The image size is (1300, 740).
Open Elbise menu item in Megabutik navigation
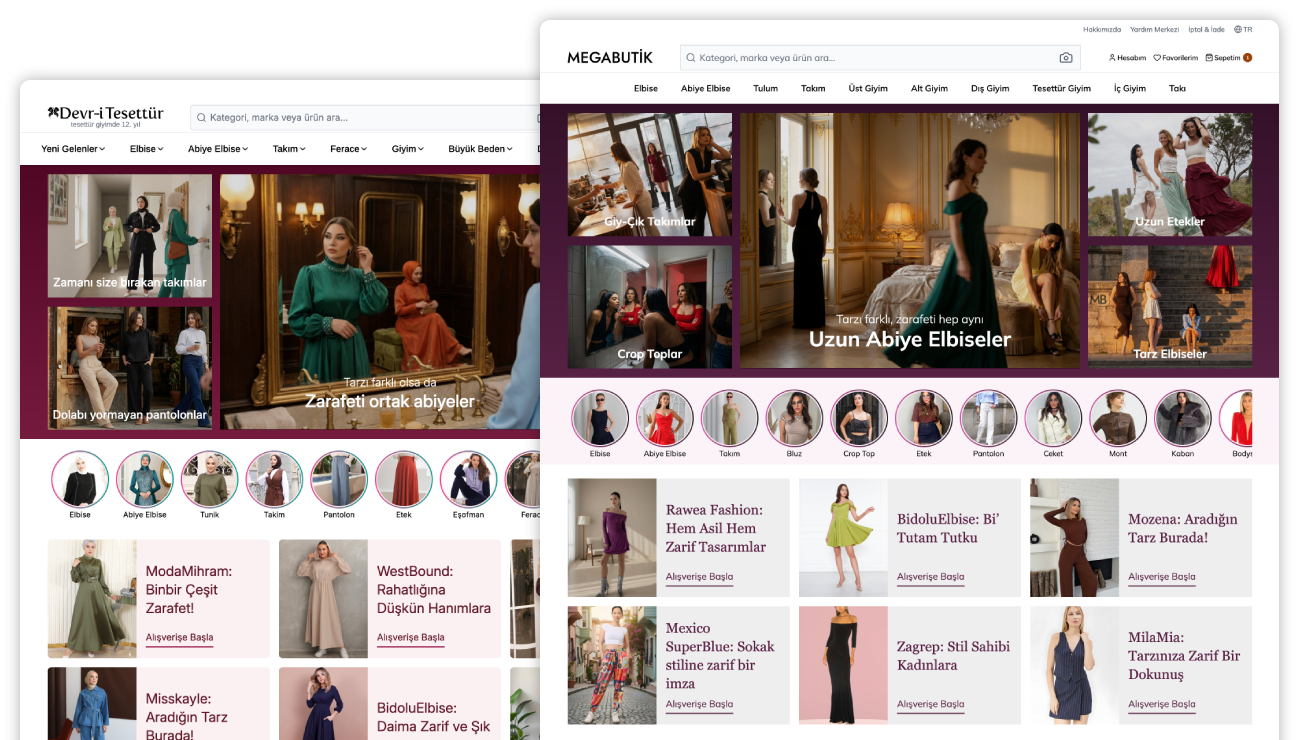tap(646, 88)
